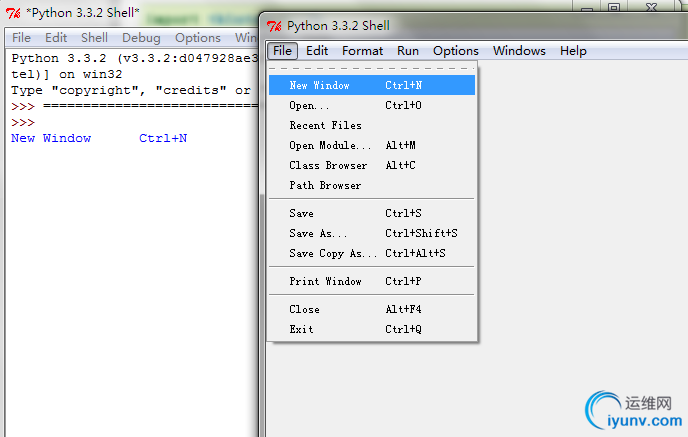The image size is (688, 437).
Task: Choose Save from the File menu
Action: (x=372, y=213)
